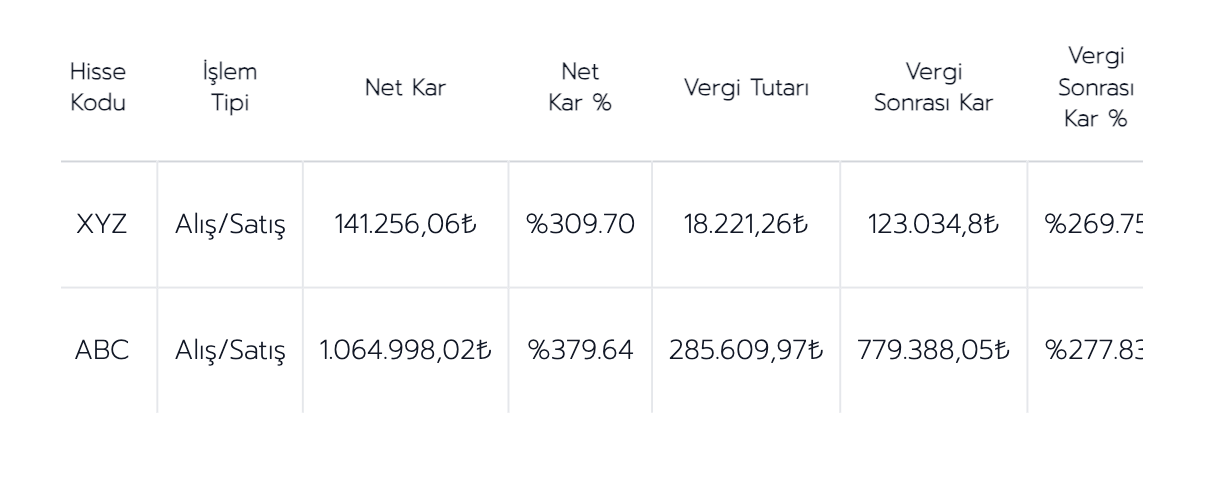Select the 1.064.998,02₺ net profit cell
The width and height of the screenshot is (1210, 498).
[x=405, y=350]
